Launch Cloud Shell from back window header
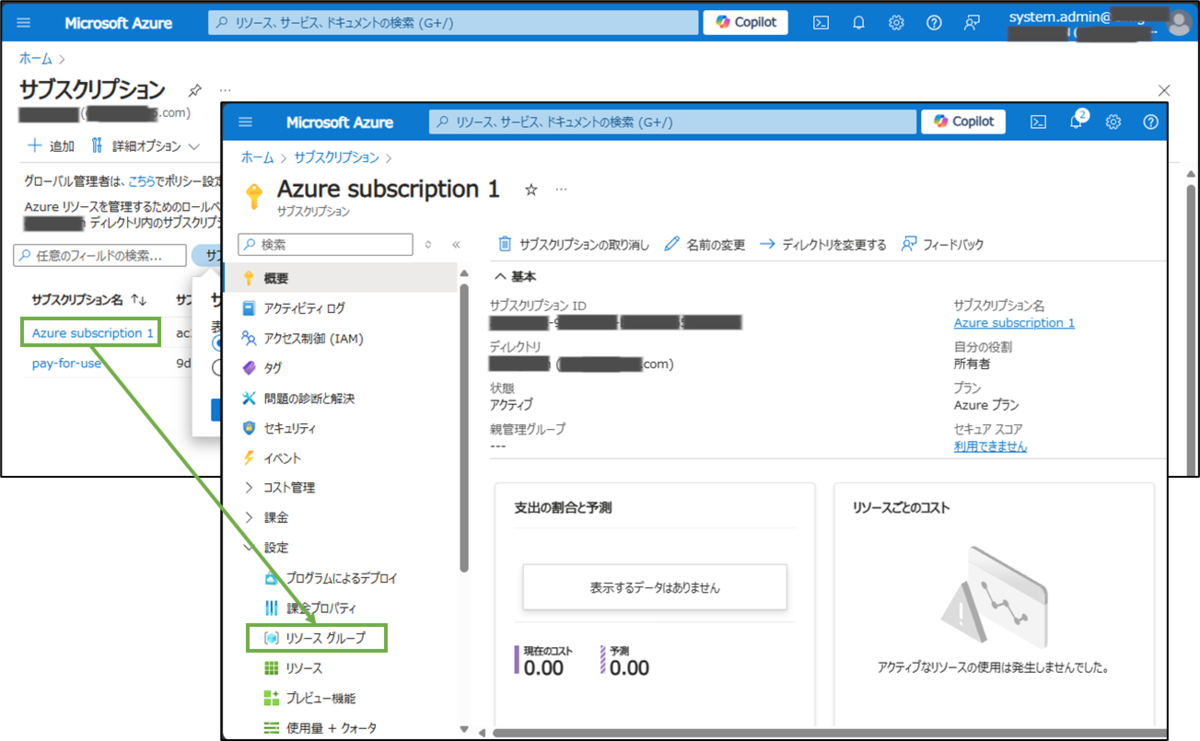 point(821,22)
